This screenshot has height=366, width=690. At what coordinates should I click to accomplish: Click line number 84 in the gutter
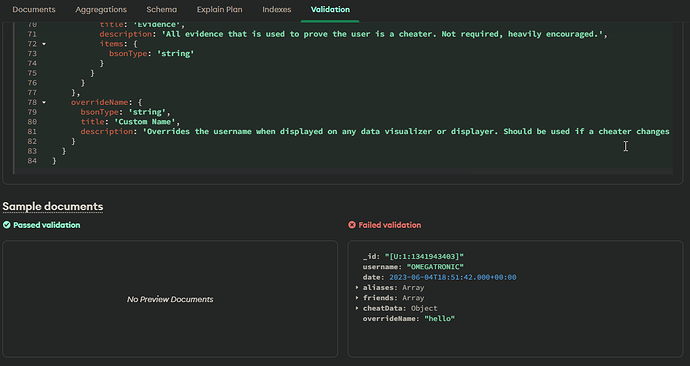click(x=32, y=161)
